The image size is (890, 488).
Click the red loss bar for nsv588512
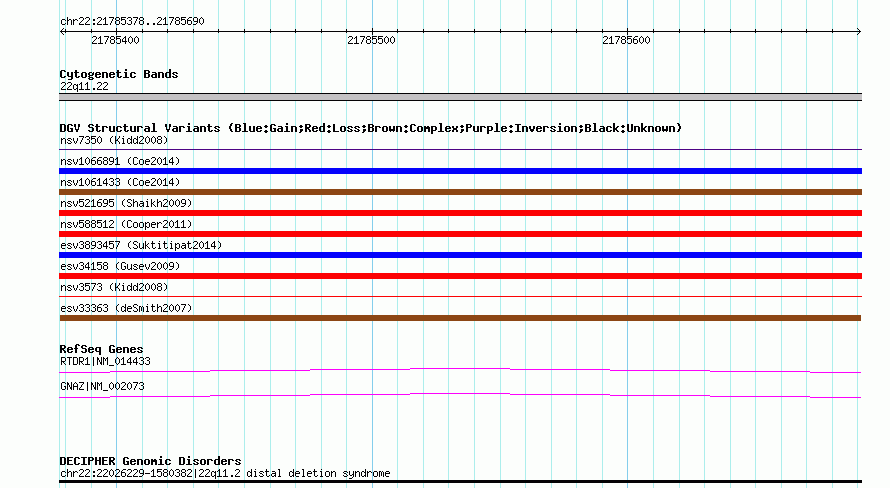(x=460, y=234)
